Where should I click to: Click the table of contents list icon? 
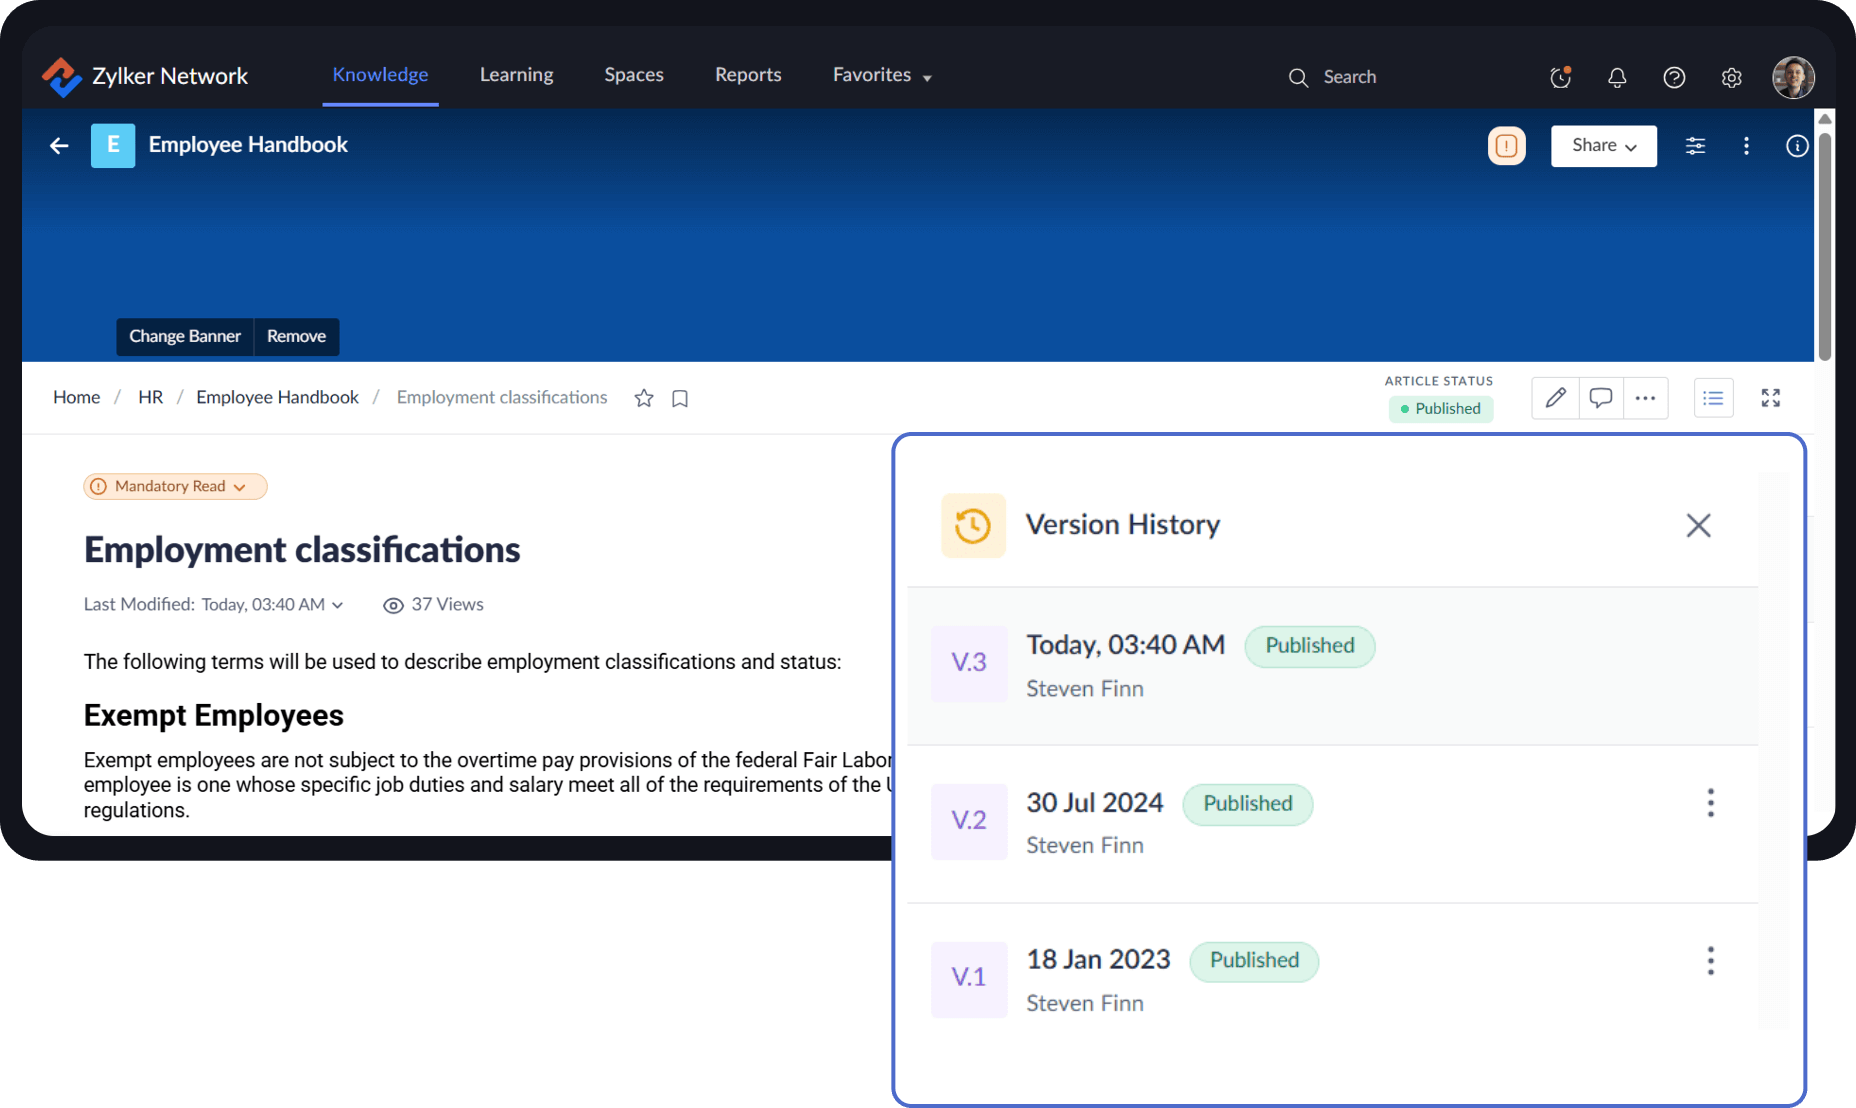tap(1713, 398)
